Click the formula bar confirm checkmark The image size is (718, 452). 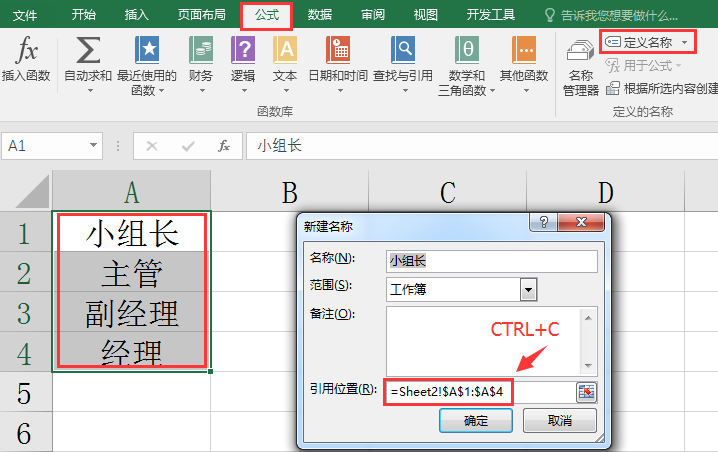188,146
